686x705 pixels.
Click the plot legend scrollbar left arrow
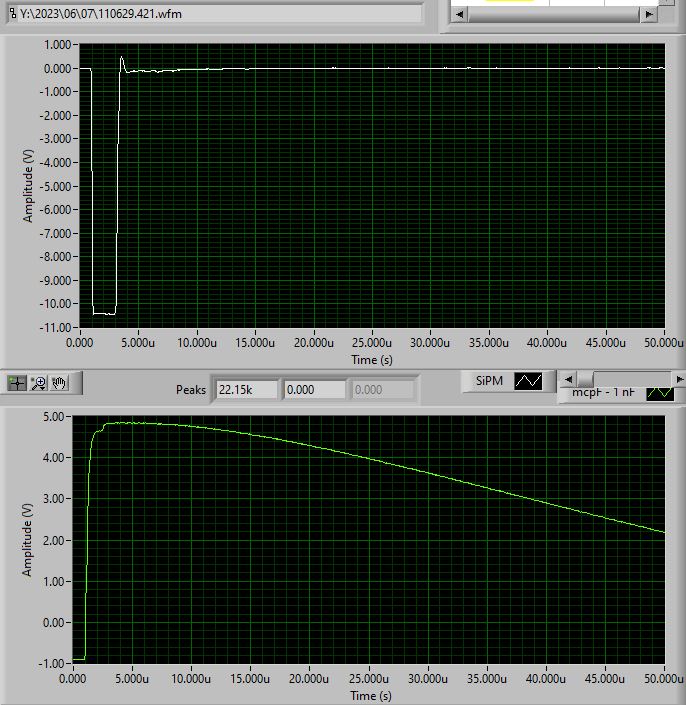pos(568,379)
